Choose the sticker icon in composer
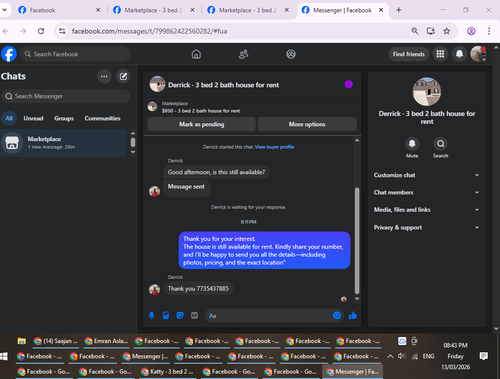500x379 pixels. pos(180,315)
